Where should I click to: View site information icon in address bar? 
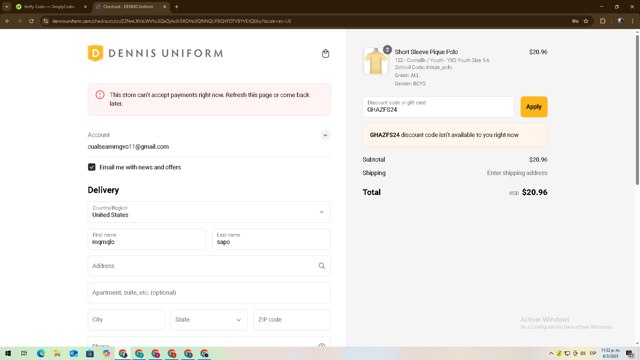46,21
